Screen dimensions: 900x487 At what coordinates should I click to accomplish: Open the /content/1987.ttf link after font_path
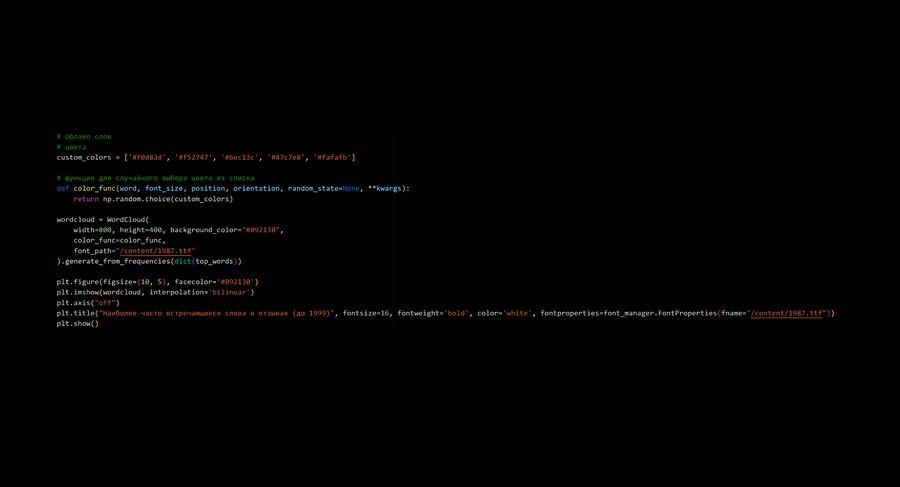click(x=156, y=251)
